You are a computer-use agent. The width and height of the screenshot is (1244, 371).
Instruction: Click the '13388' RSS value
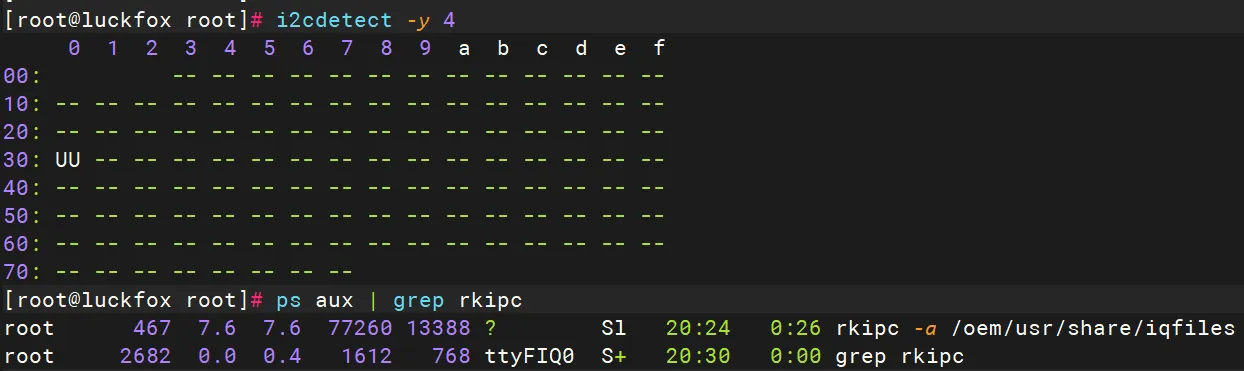coord(438,327)
